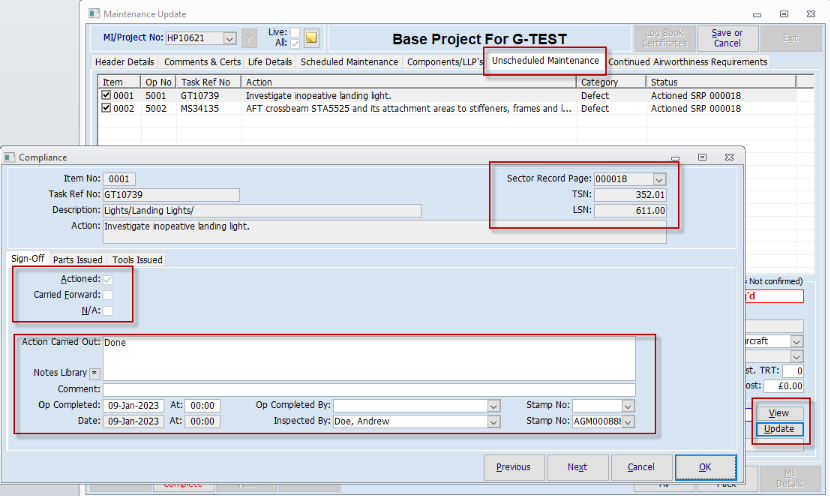The width and height of the screenshot is (830, 496).
Task: Uncheck item 0002 in the maintenance list
Action: 107,108
